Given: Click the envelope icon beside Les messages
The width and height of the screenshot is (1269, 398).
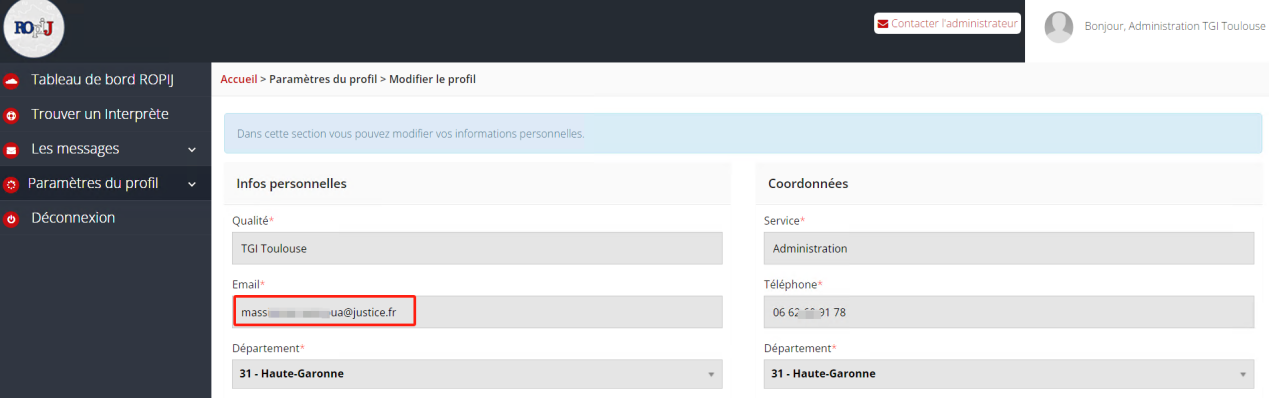Looking at the screenshot, I should [12, 150].
